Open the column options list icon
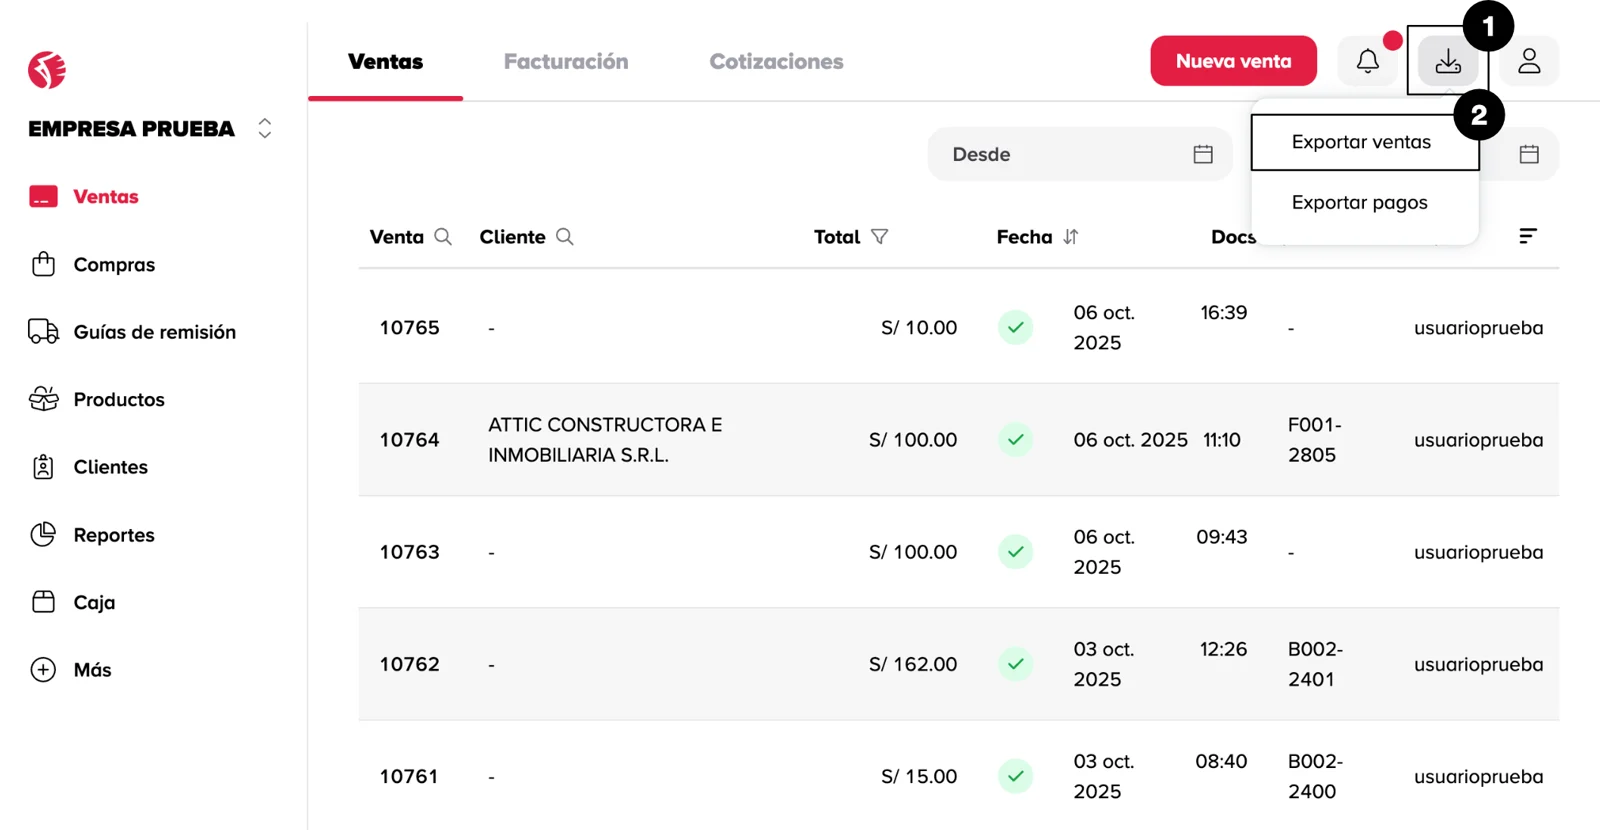This screenshot has width=1600, height=830. 1527,236
